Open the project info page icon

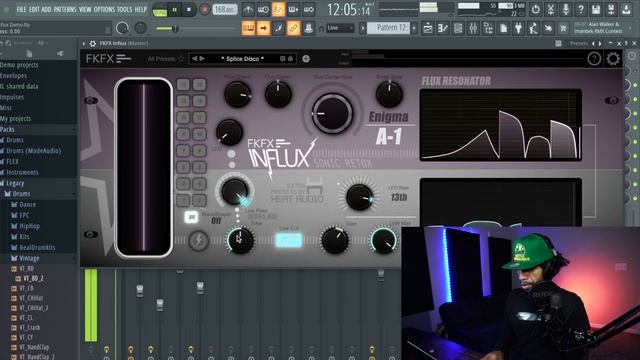[x=503, y=28]
